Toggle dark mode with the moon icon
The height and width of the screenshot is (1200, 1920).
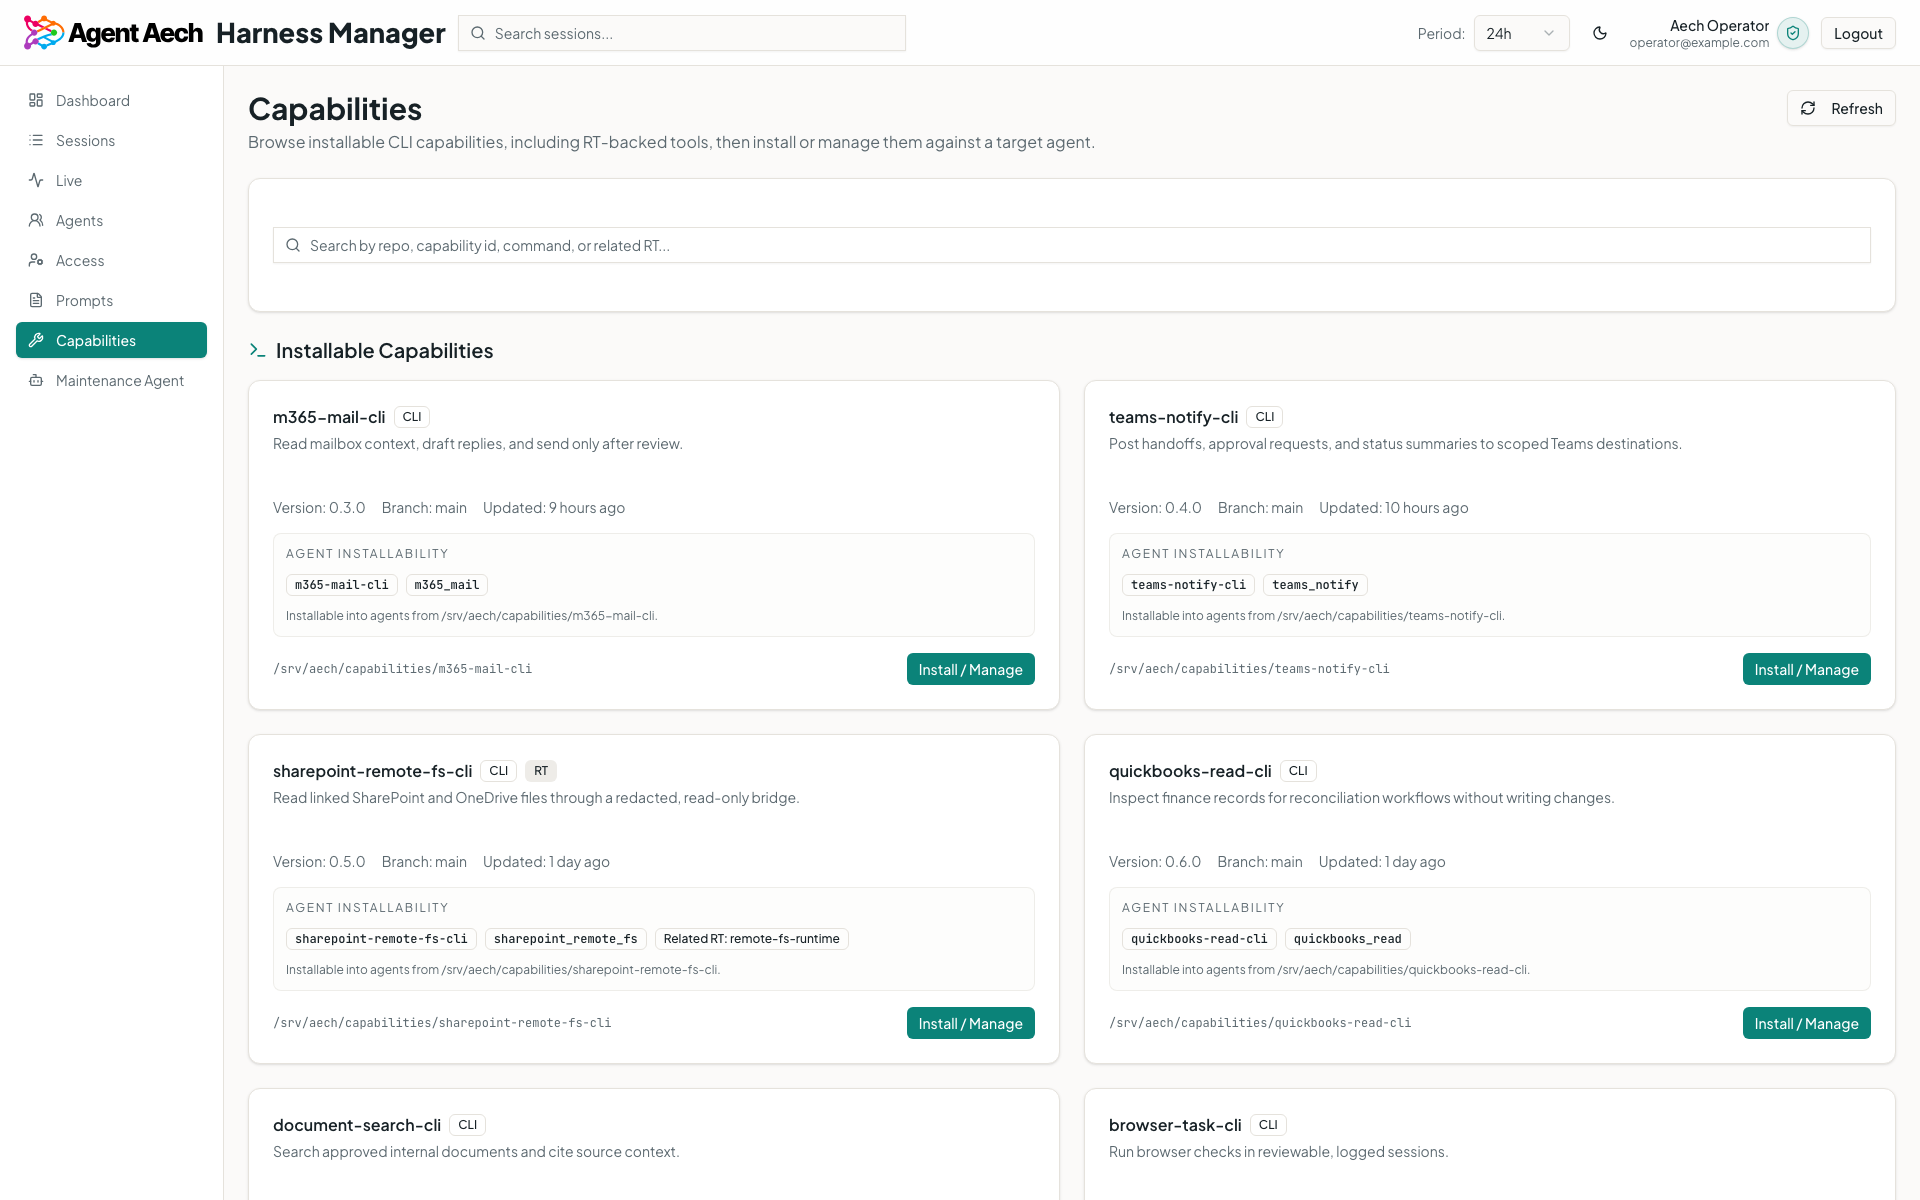[1600, 33]
